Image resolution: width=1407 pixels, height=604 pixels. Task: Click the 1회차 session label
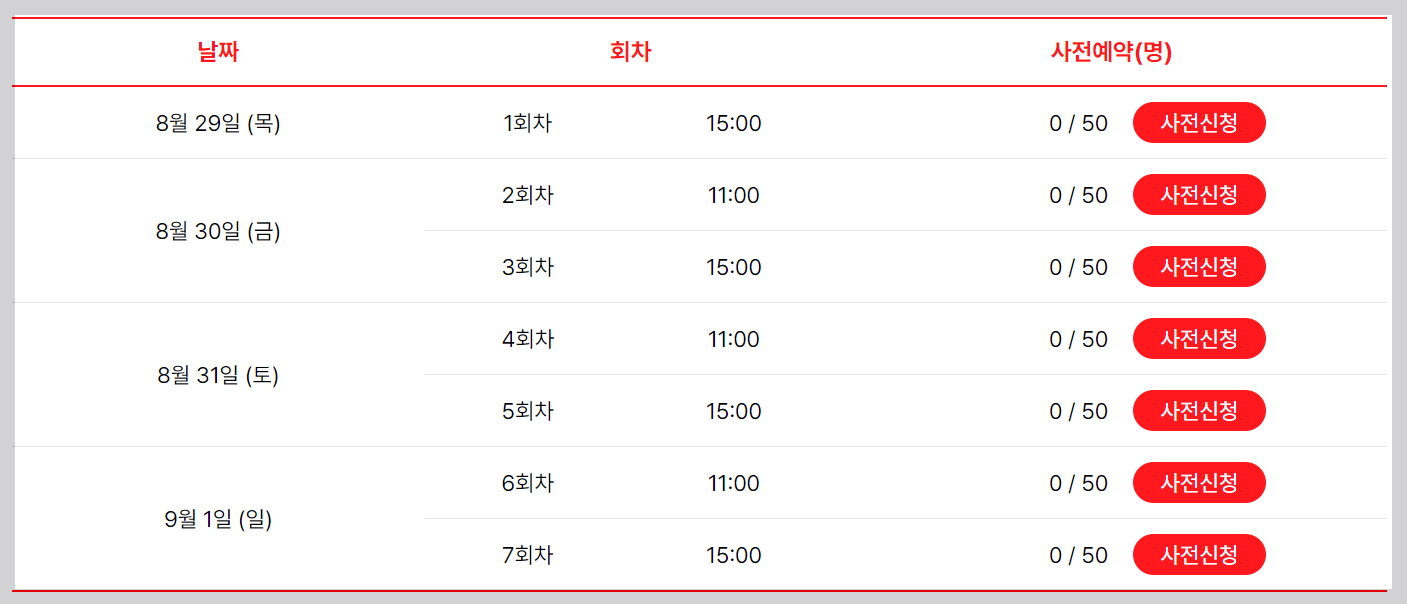[529, 122]
